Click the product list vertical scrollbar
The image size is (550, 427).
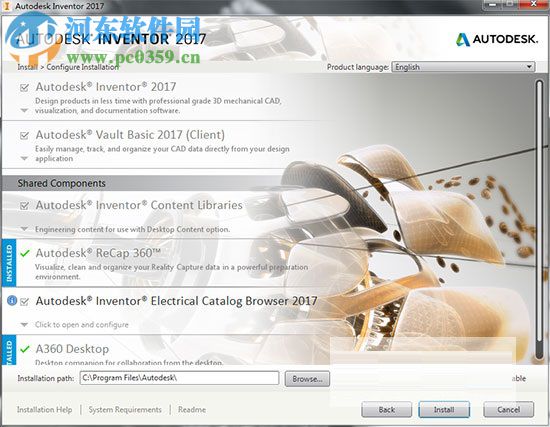(x=539, y=219)
